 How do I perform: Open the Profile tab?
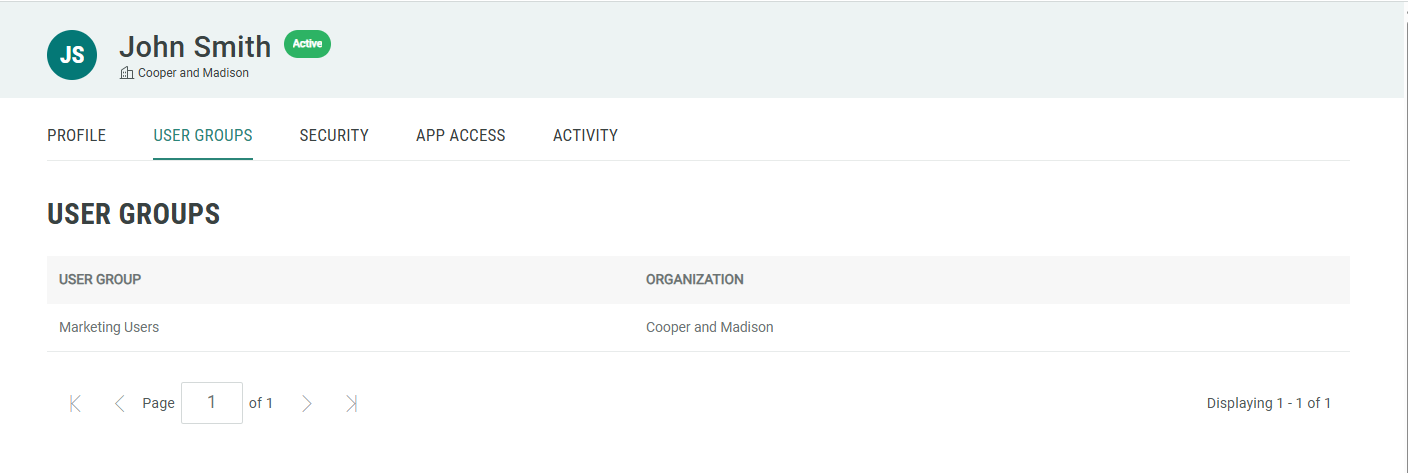[x=76, y=135]
